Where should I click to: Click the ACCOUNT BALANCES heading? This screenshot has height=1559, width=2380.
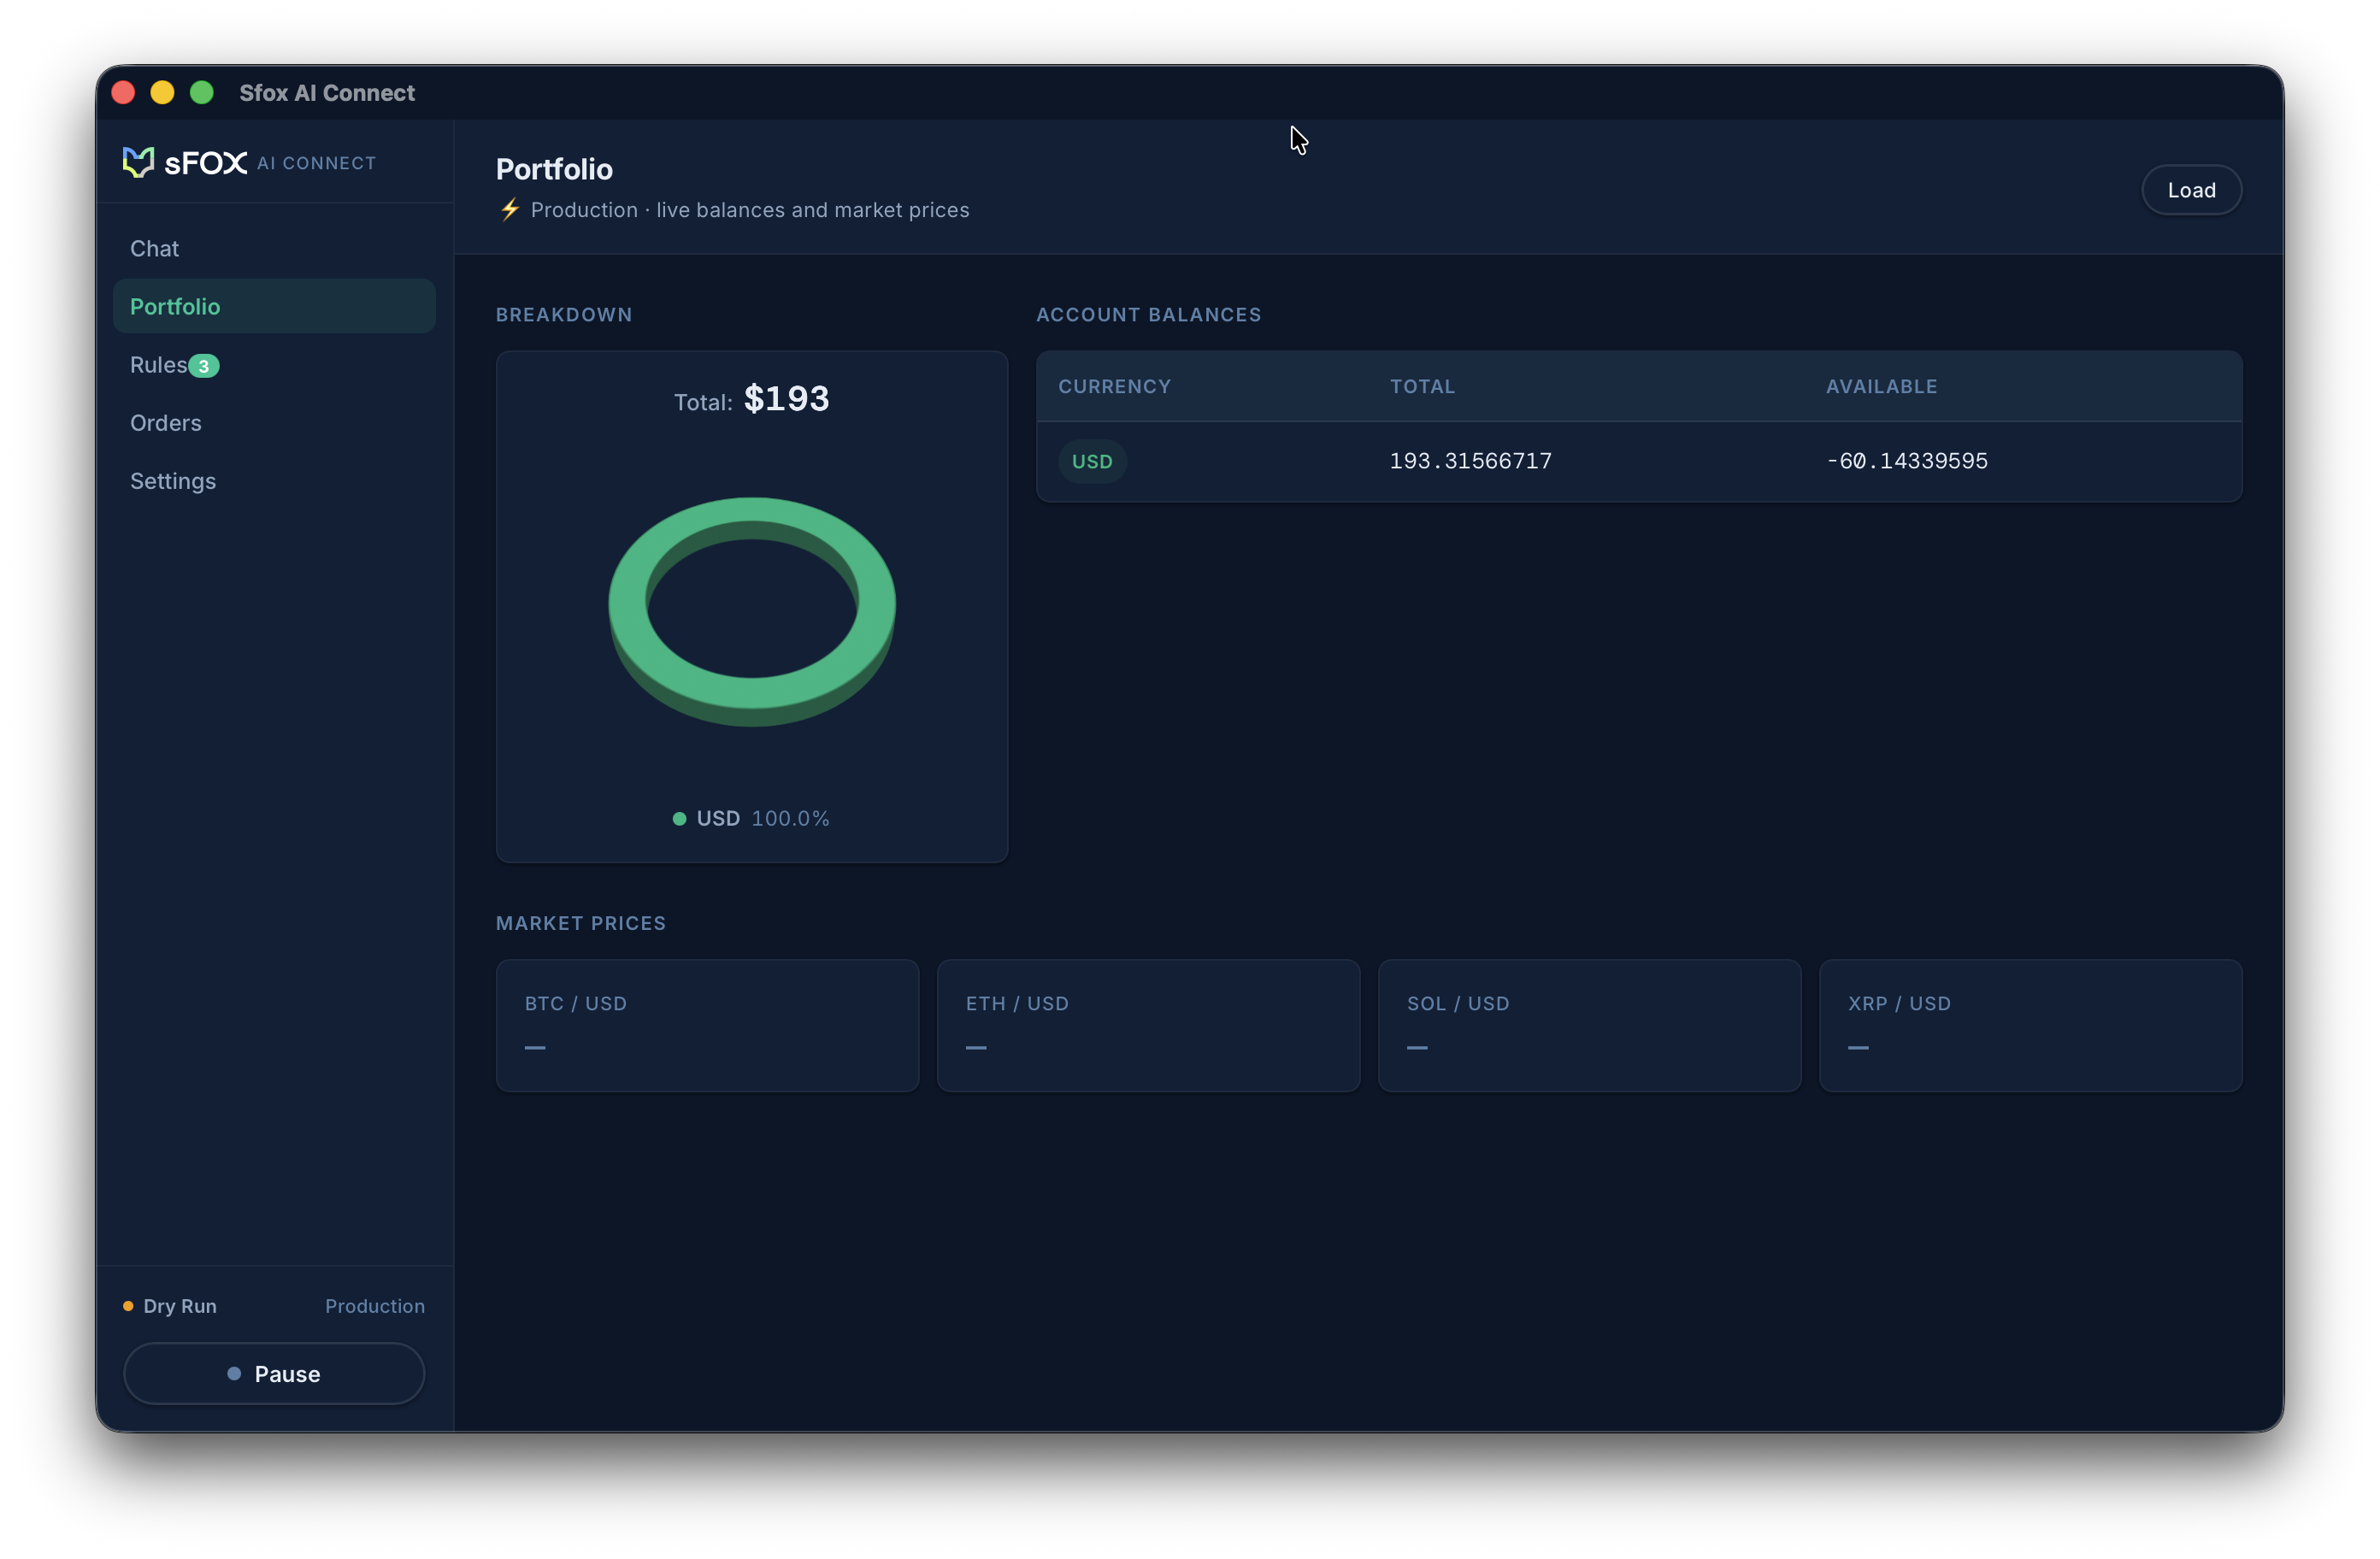coord(1148,315)
